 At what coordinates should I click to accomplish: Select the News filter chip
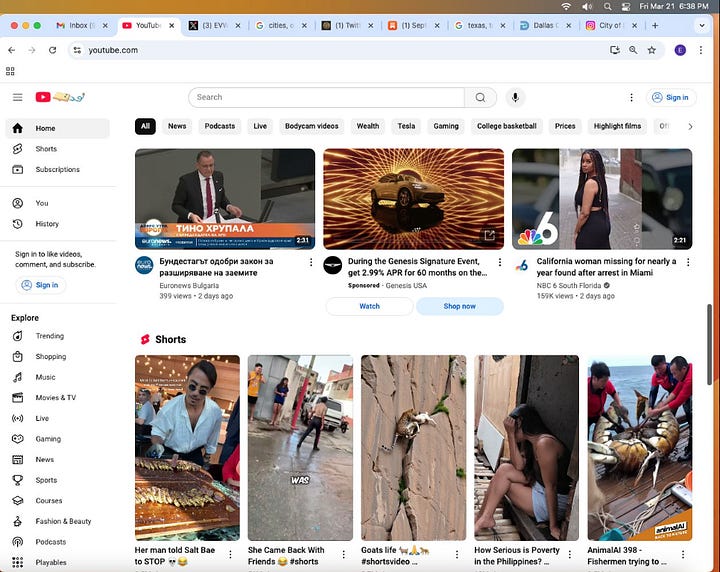pyautogui.click(x=177, y=126)
